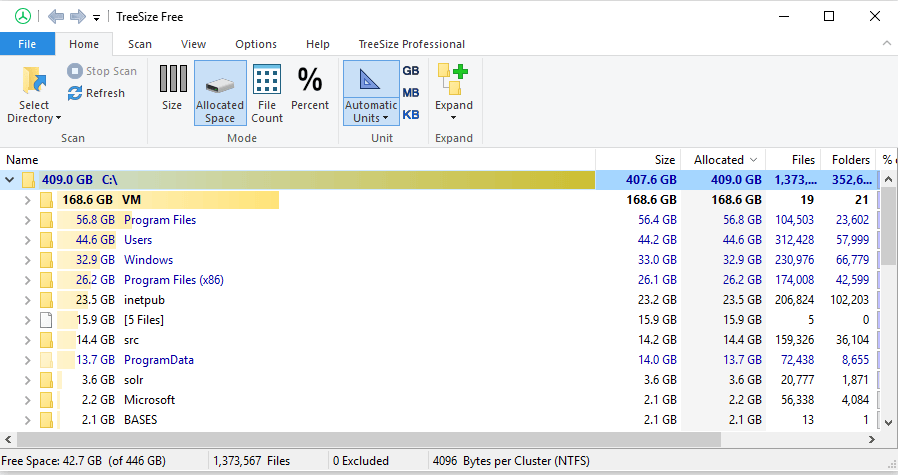Viewport: 898px width, 475px height.
Task: Open the TreeSize Professional tab
Action: [411, 44]
